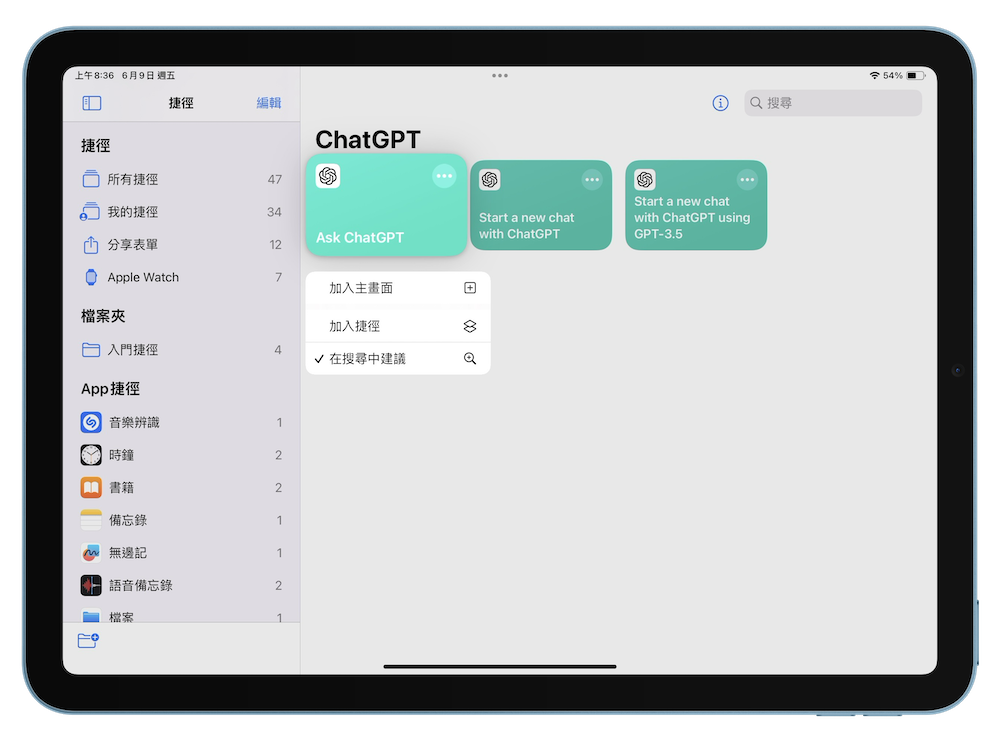The image size is (1000, 741).
Task: Tap the Wi-Fi status icon
Action: pos(874,75)
